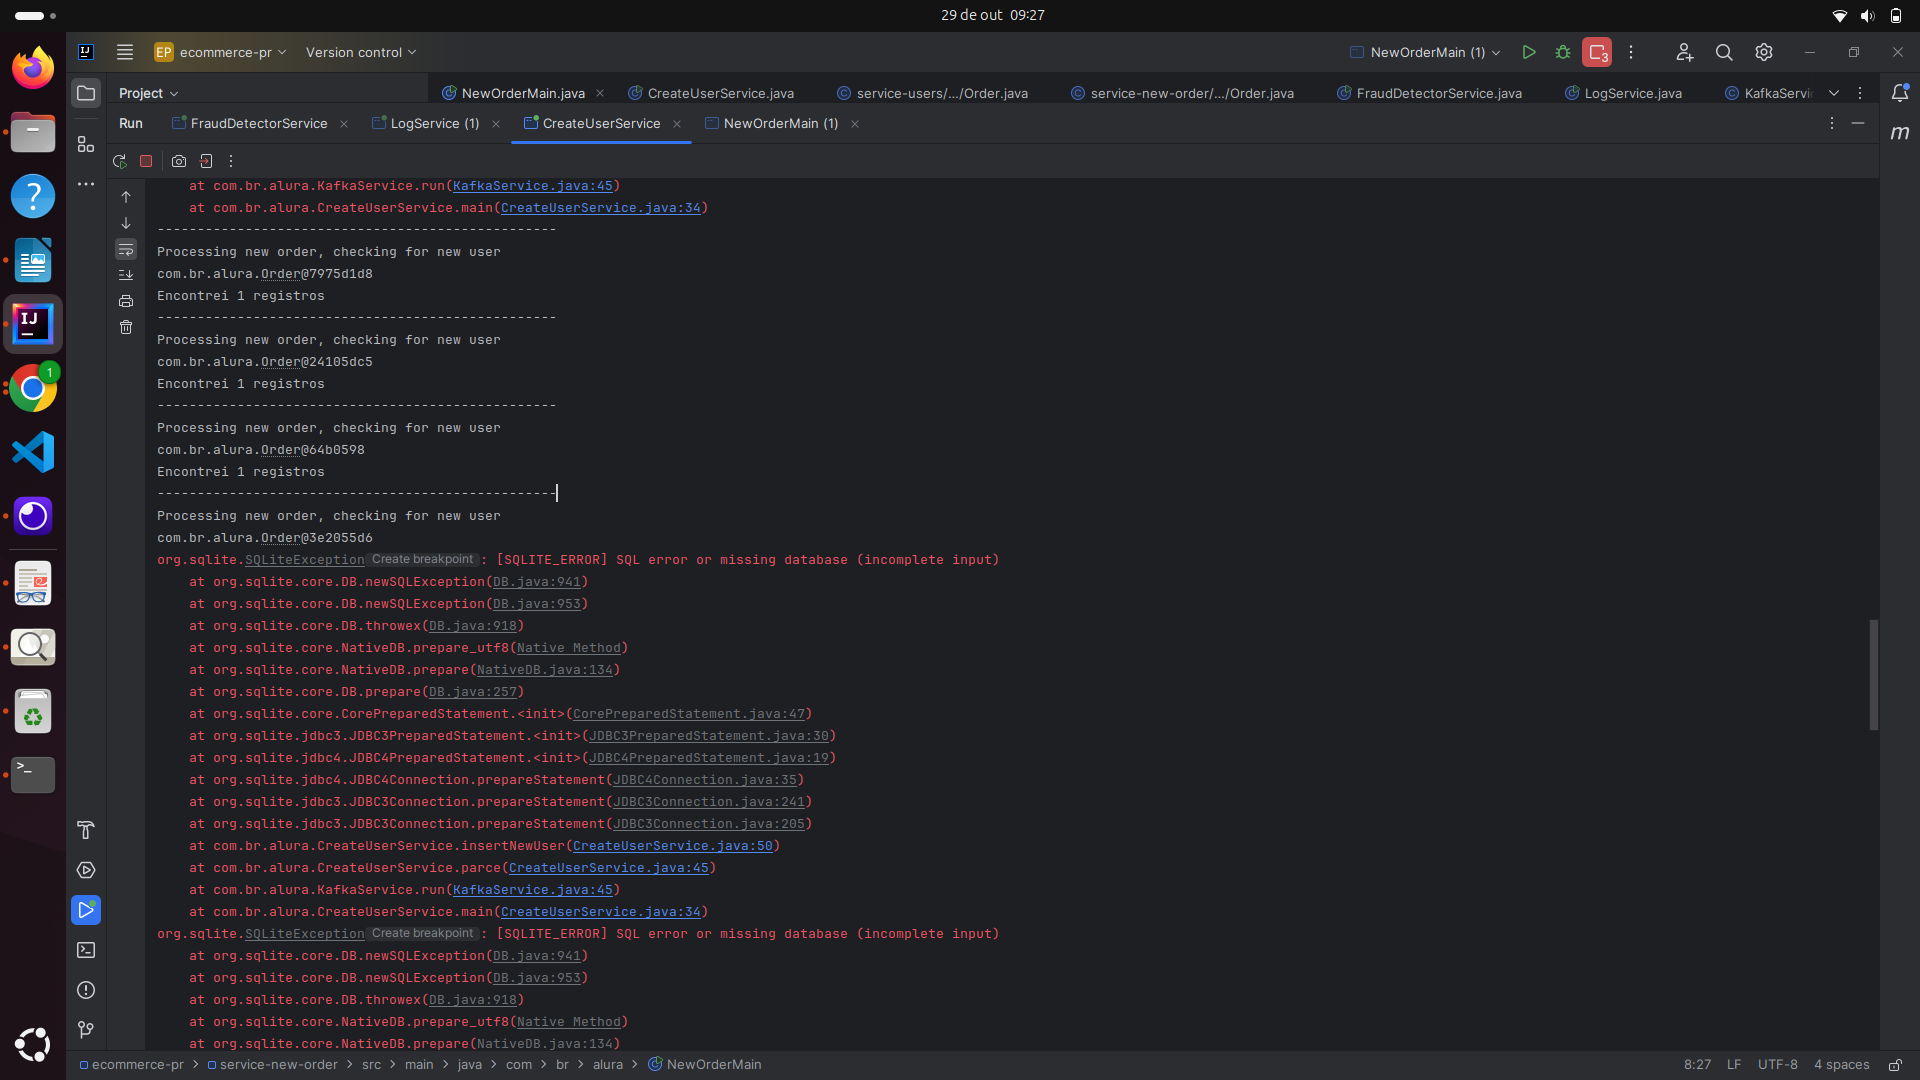1920x1080 pixels.
Task: Click the print console output icon
Action: [x=126, y=301]
